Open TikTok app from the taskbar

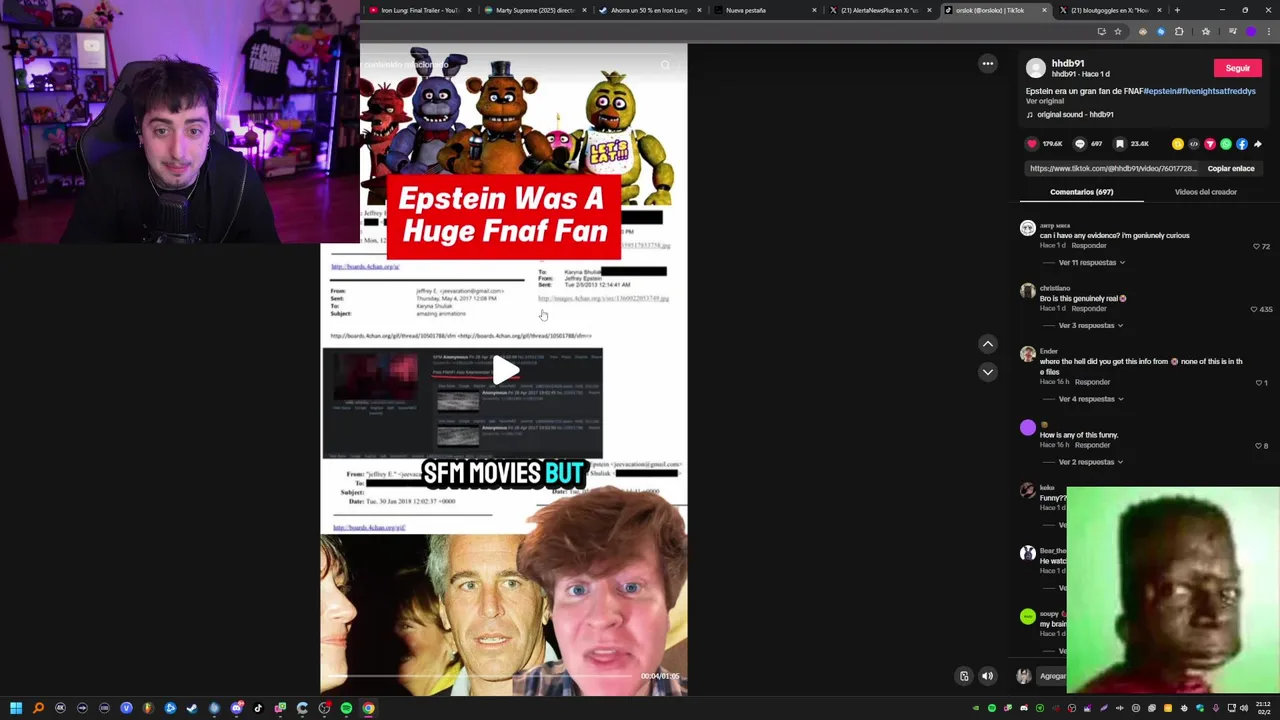click(x=258, y=708)
